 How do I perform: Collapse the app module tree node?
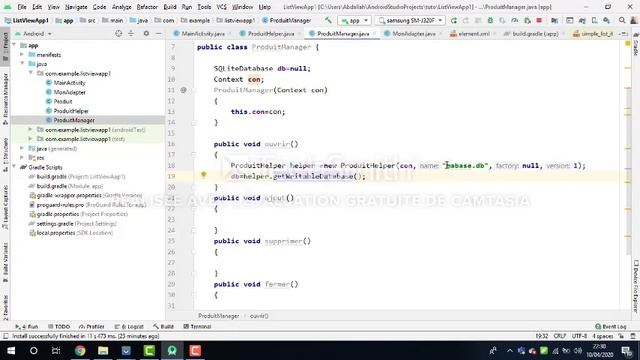15,45
